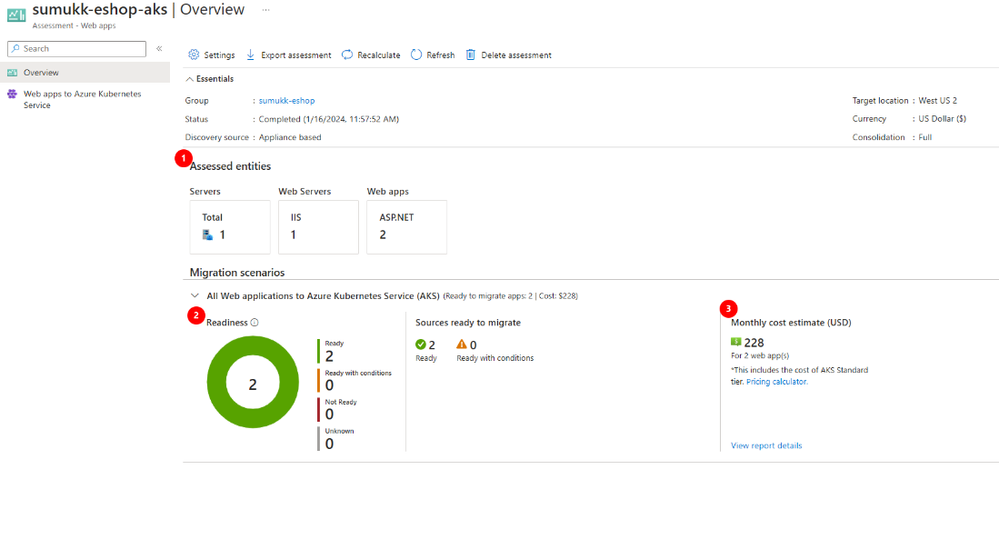Screen dimensions: 999x559
Task: Click the 'Assessment - Web apps' subtitle
Action: tap(74, 26)
